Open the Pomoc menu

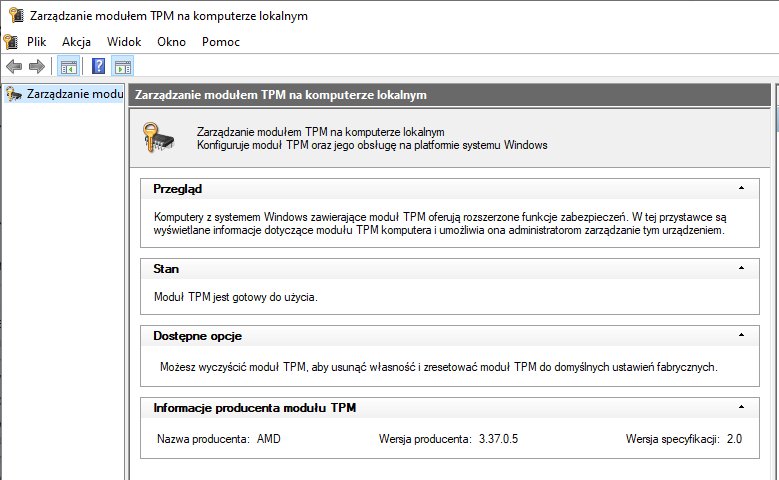point(221,42)
